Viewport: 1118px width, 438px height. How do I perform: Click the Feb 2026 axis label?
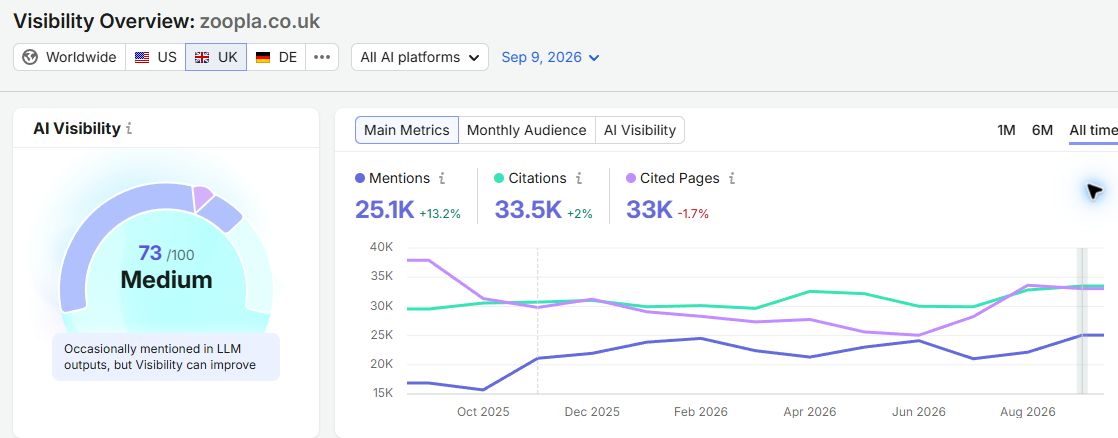pos(701,412)
